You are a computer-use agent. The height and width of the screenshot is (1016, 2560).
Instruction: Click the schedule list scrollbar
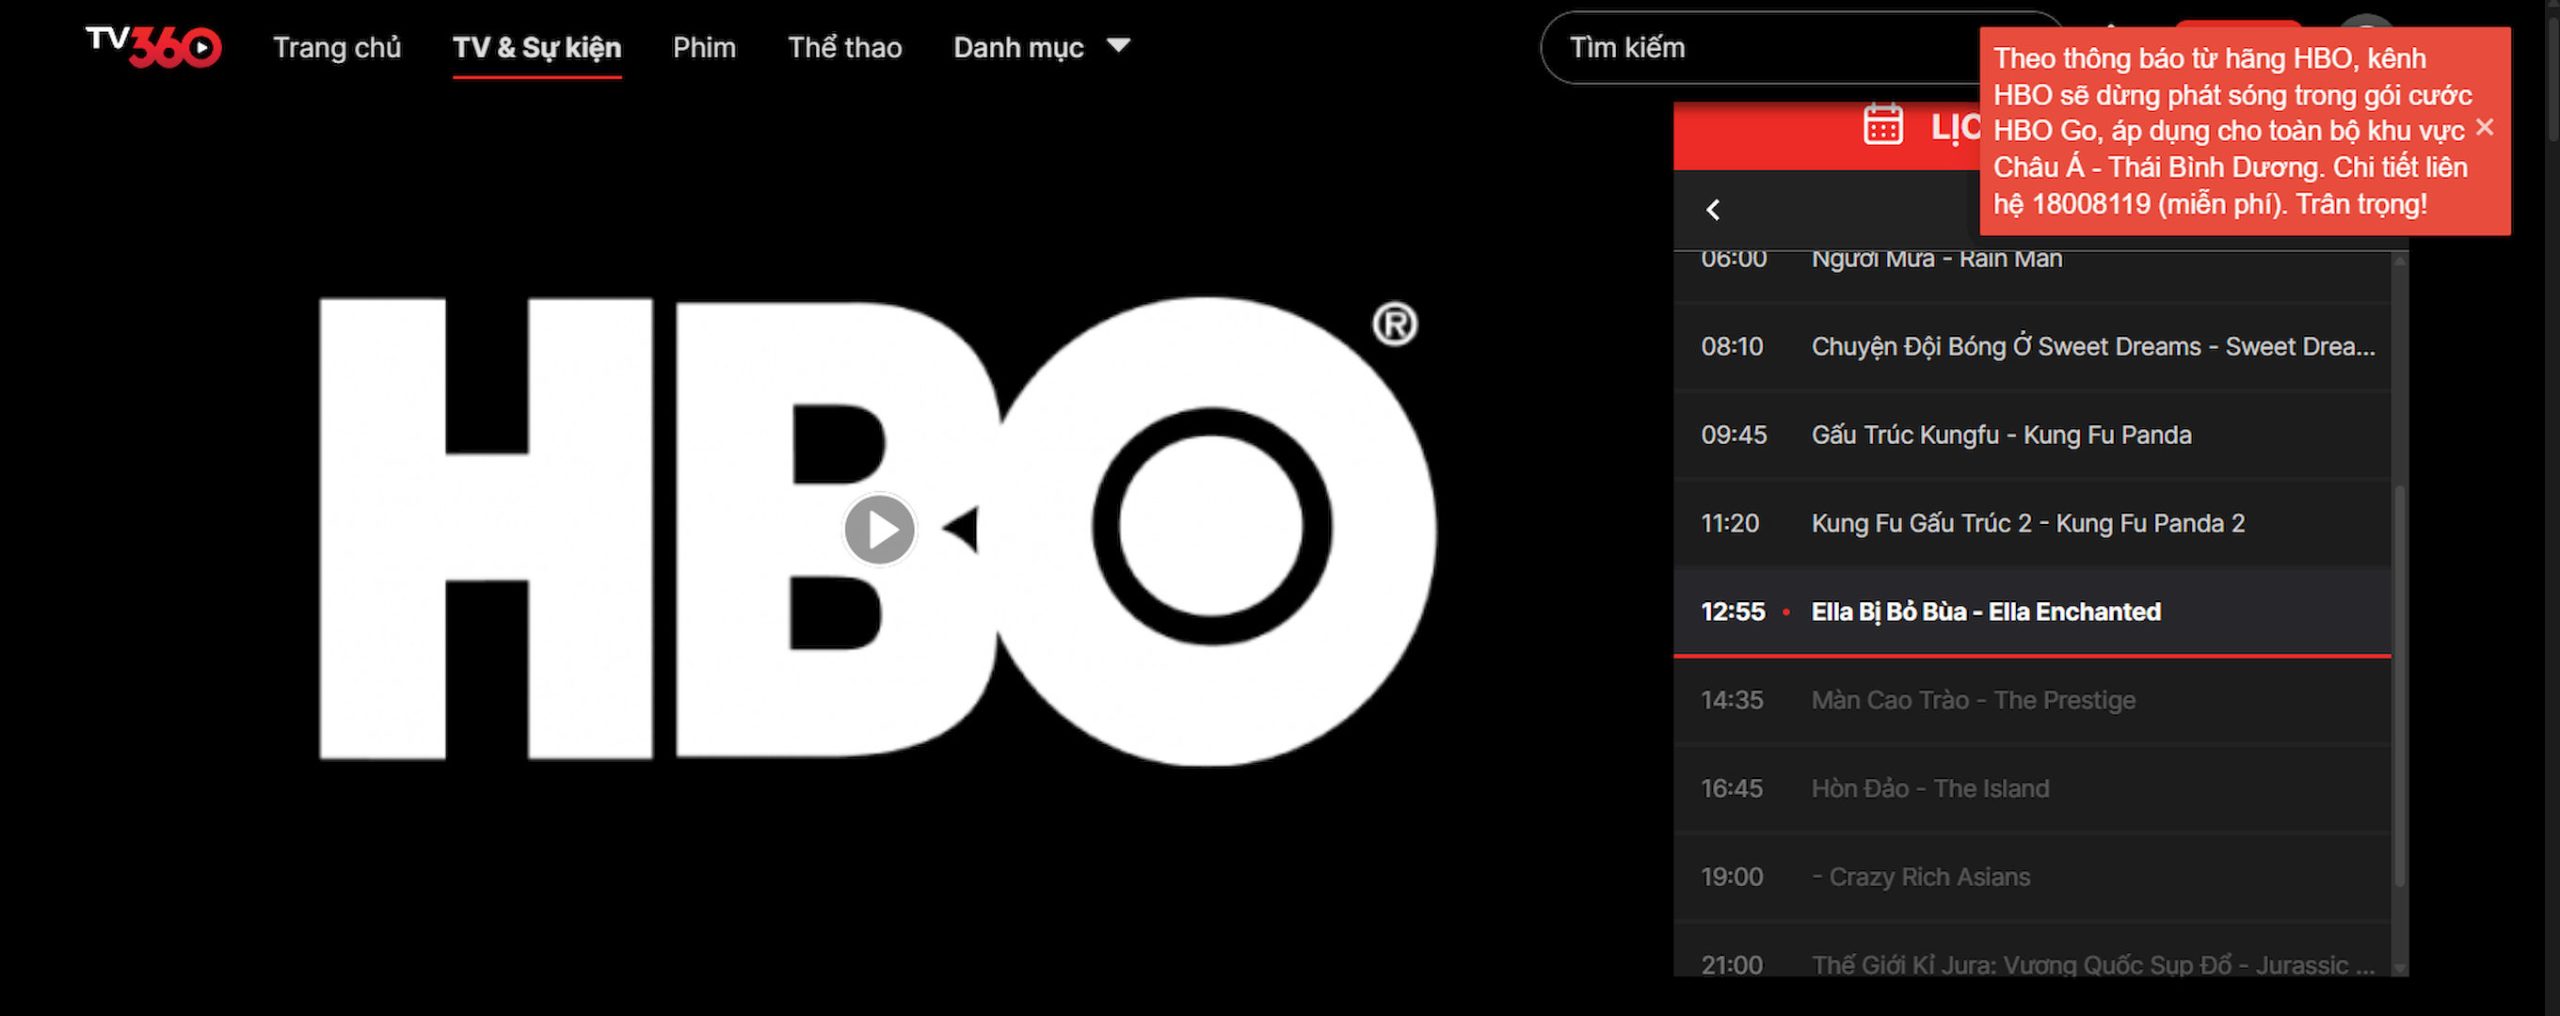(2400, 685)
